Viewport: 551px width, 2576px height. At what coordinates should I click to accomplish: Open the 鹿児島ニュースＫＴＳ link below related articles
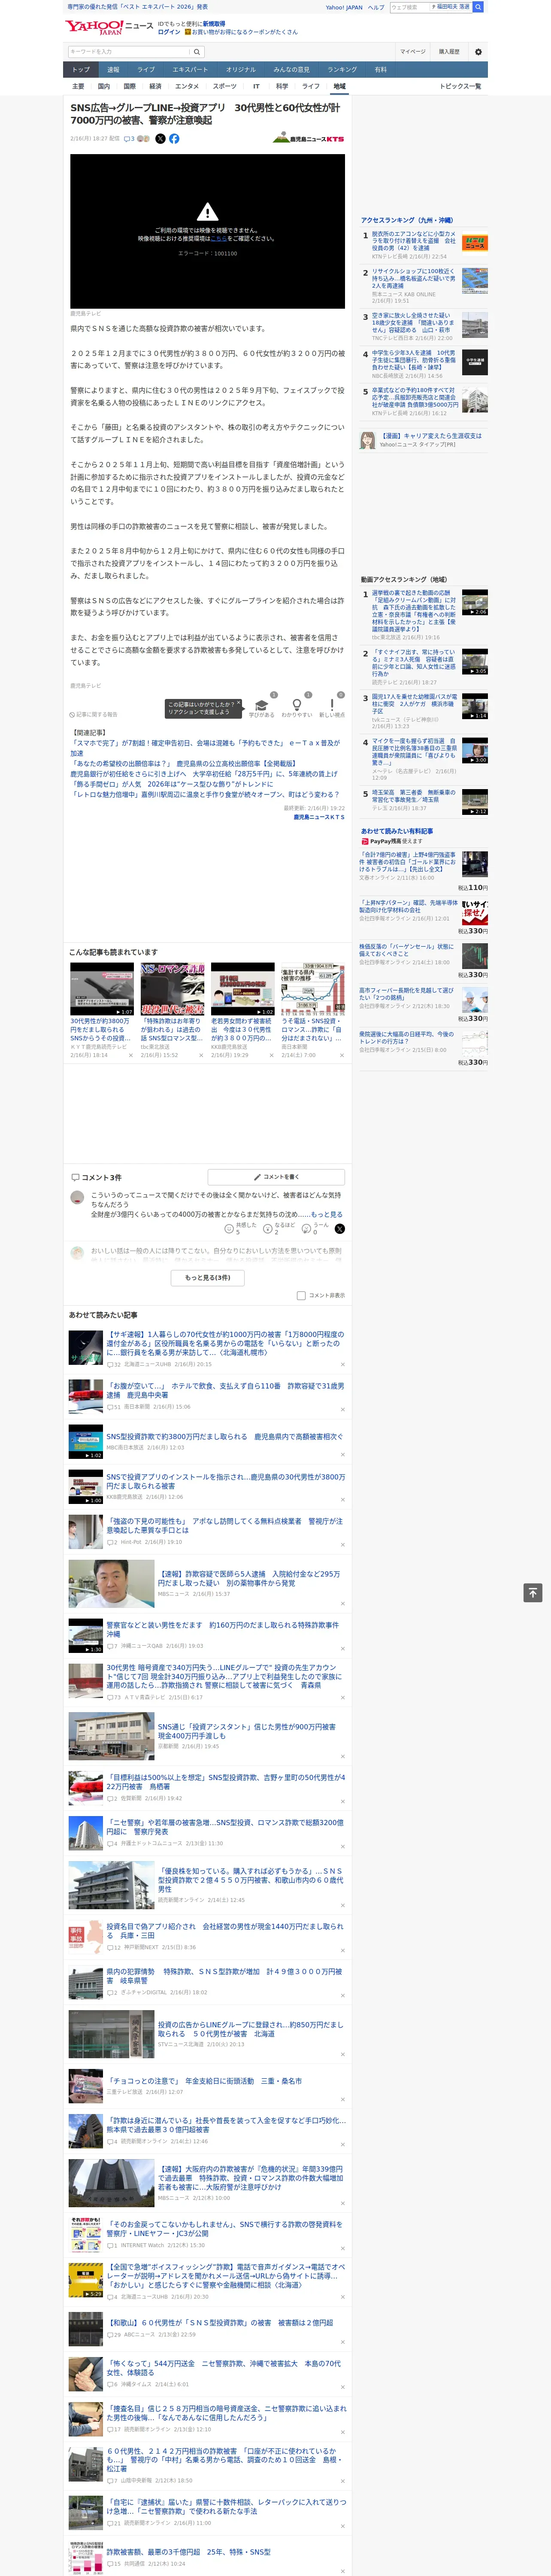319,817
